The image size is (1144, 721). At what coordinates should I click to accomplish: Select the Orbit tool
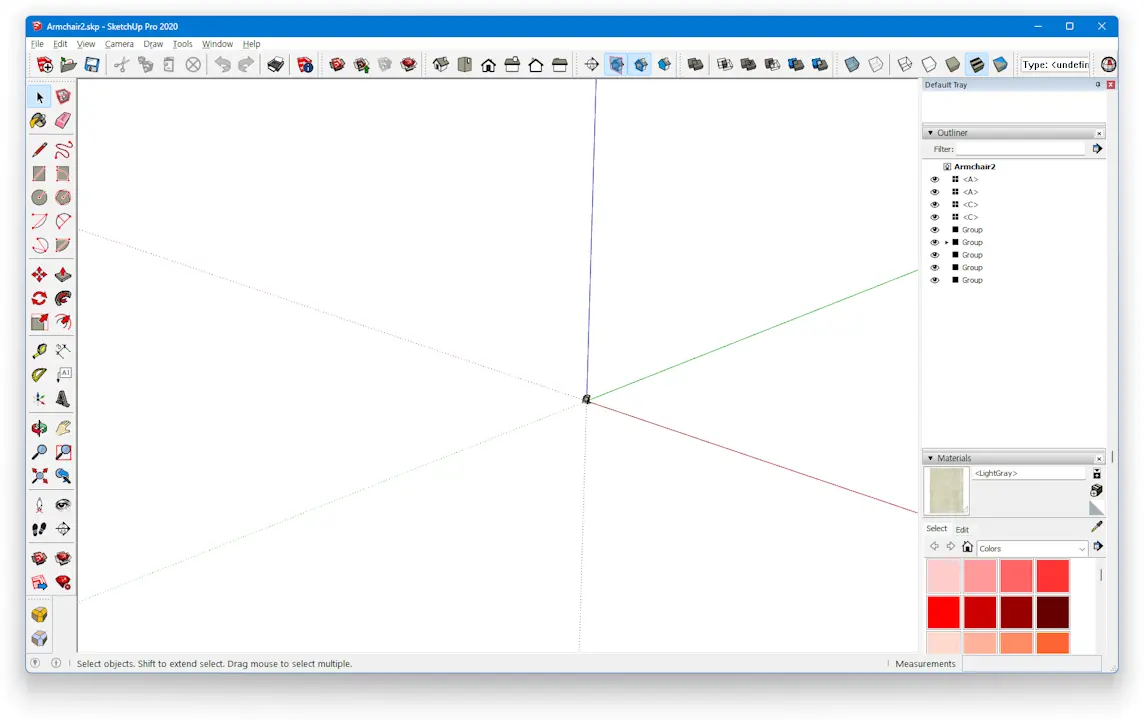point(39,428)
